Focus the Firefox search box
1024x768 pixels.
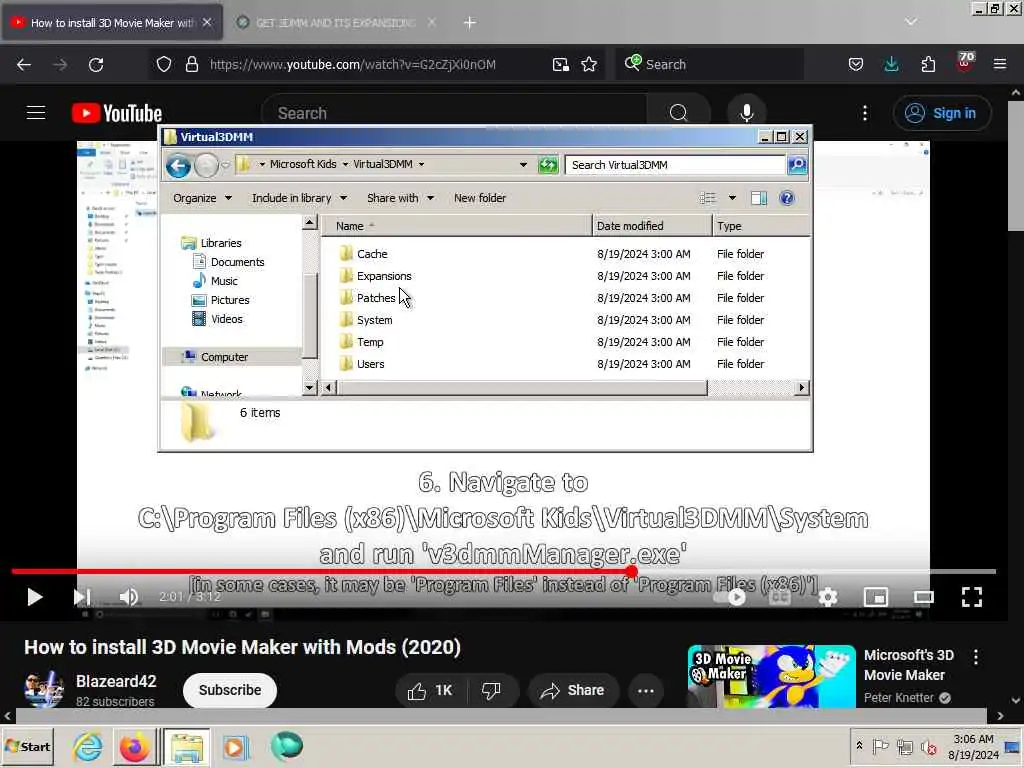point(709,64)
